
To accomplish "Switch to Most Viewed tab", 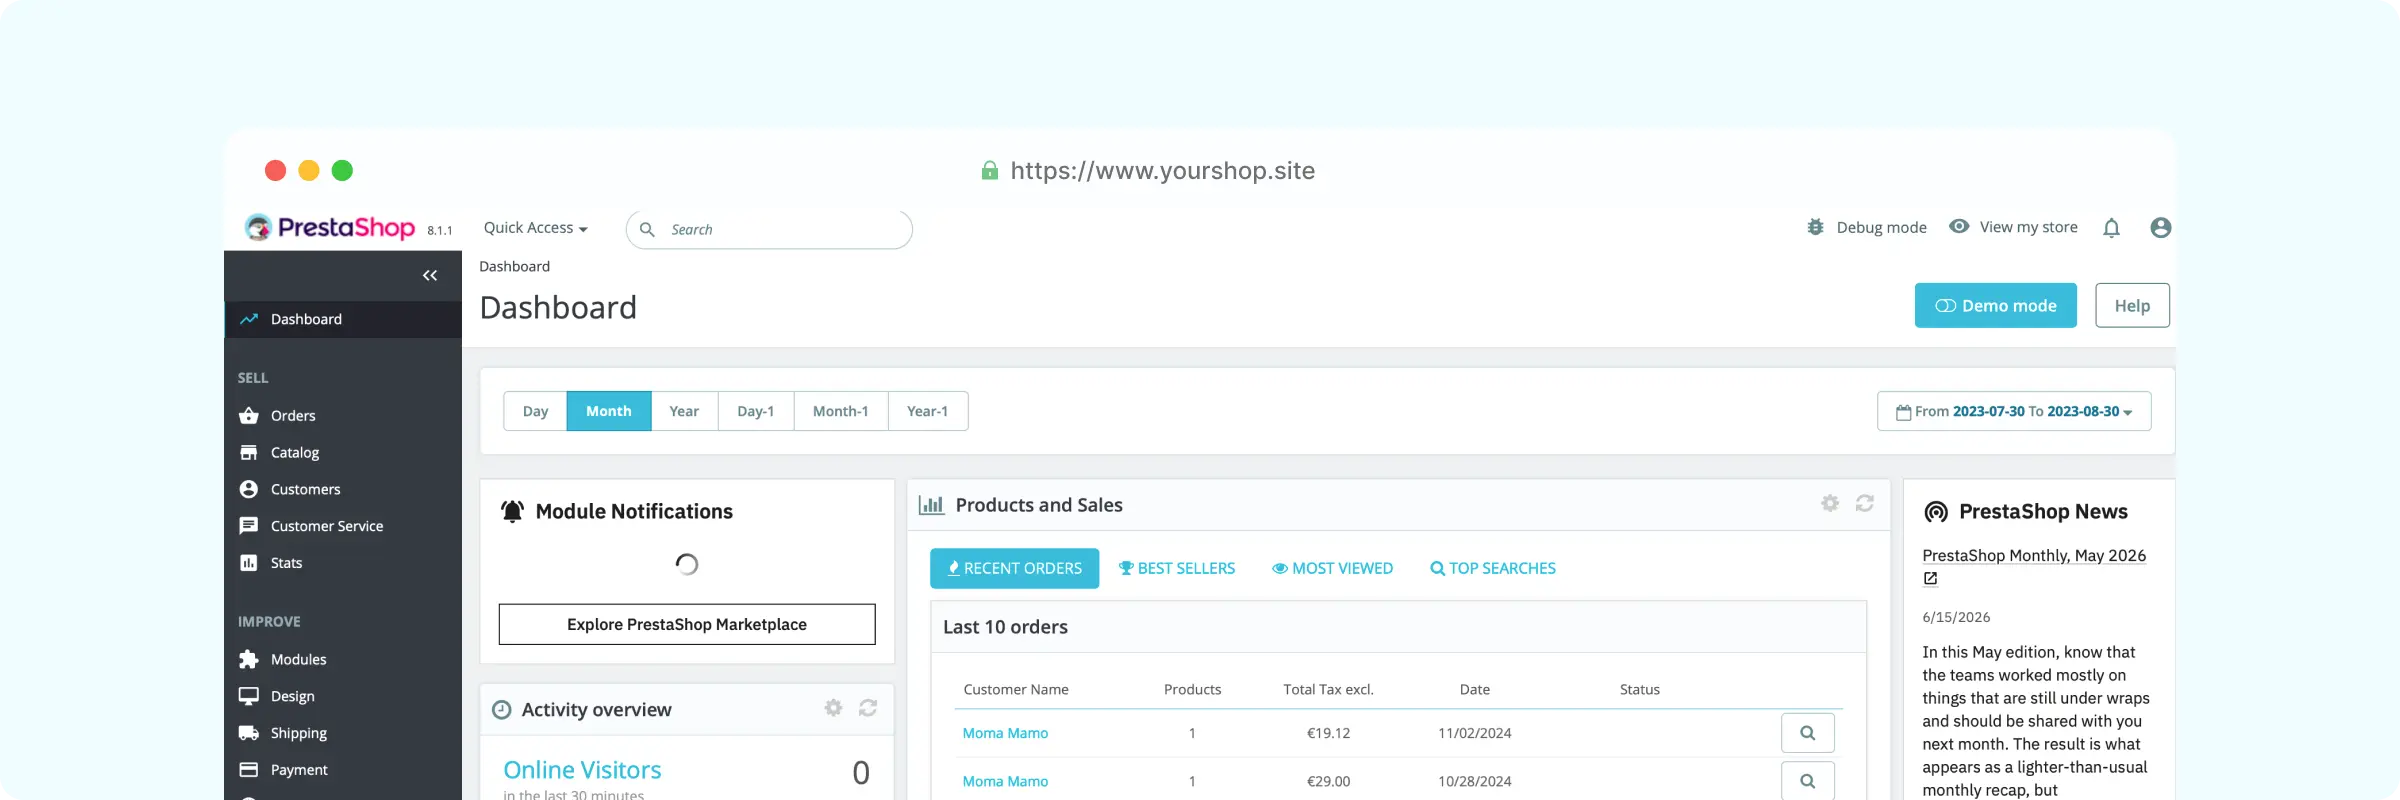I will [1332, 568].
